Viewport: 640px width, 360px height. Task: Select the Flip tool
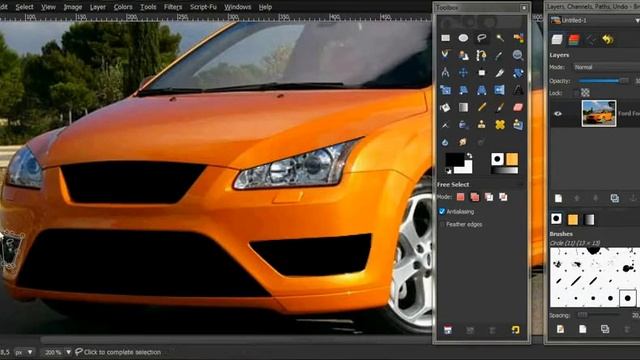500,90
